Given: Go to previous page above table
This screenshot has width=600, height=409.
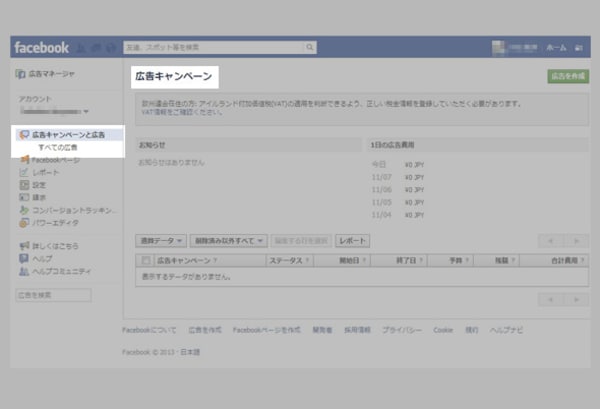Looking at the screenshot, I should tap(551, 241).
